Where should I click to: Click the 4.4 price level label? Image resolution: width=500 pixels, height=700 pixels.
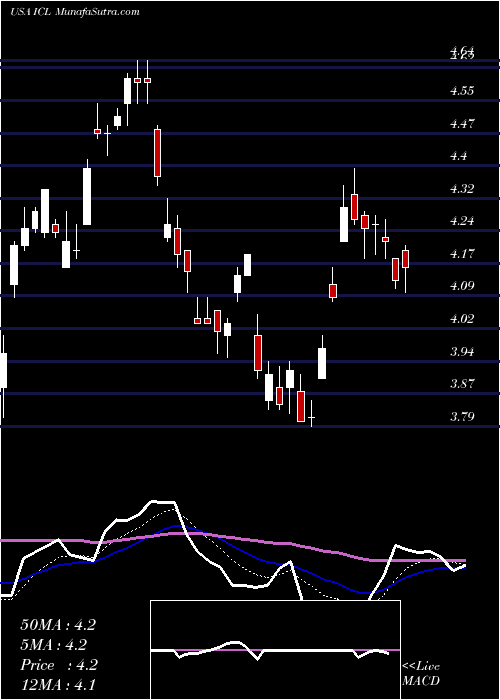458,156
